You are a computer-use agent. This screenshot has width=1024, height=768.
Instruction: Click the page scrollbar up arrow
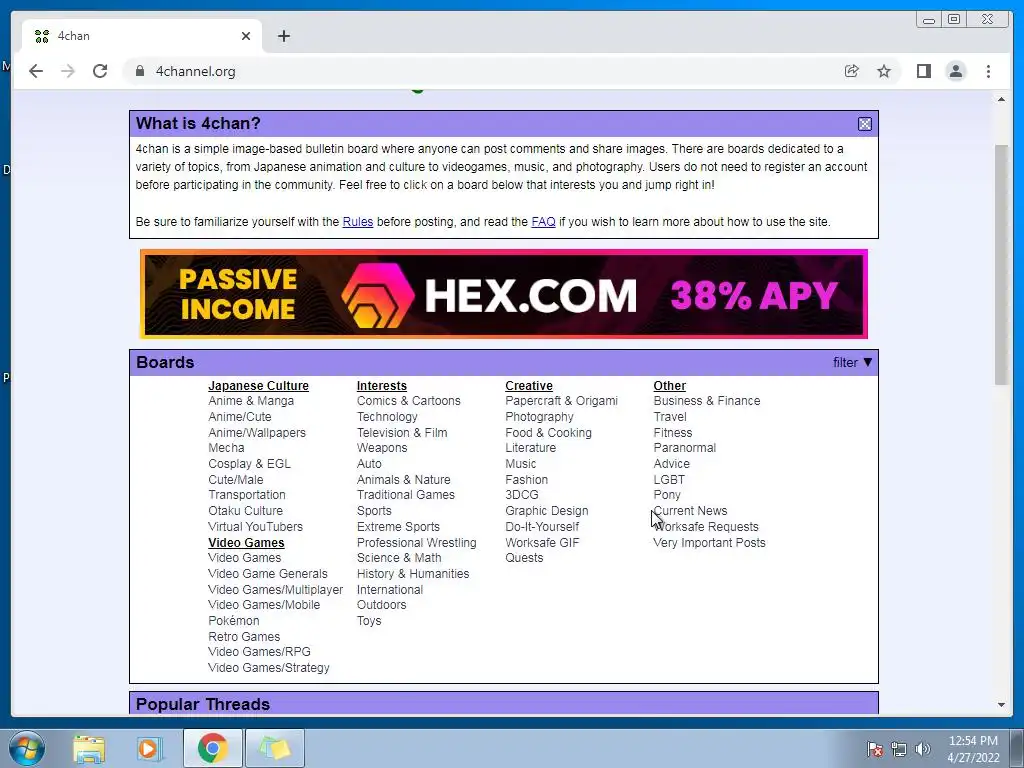(1001, 99)
